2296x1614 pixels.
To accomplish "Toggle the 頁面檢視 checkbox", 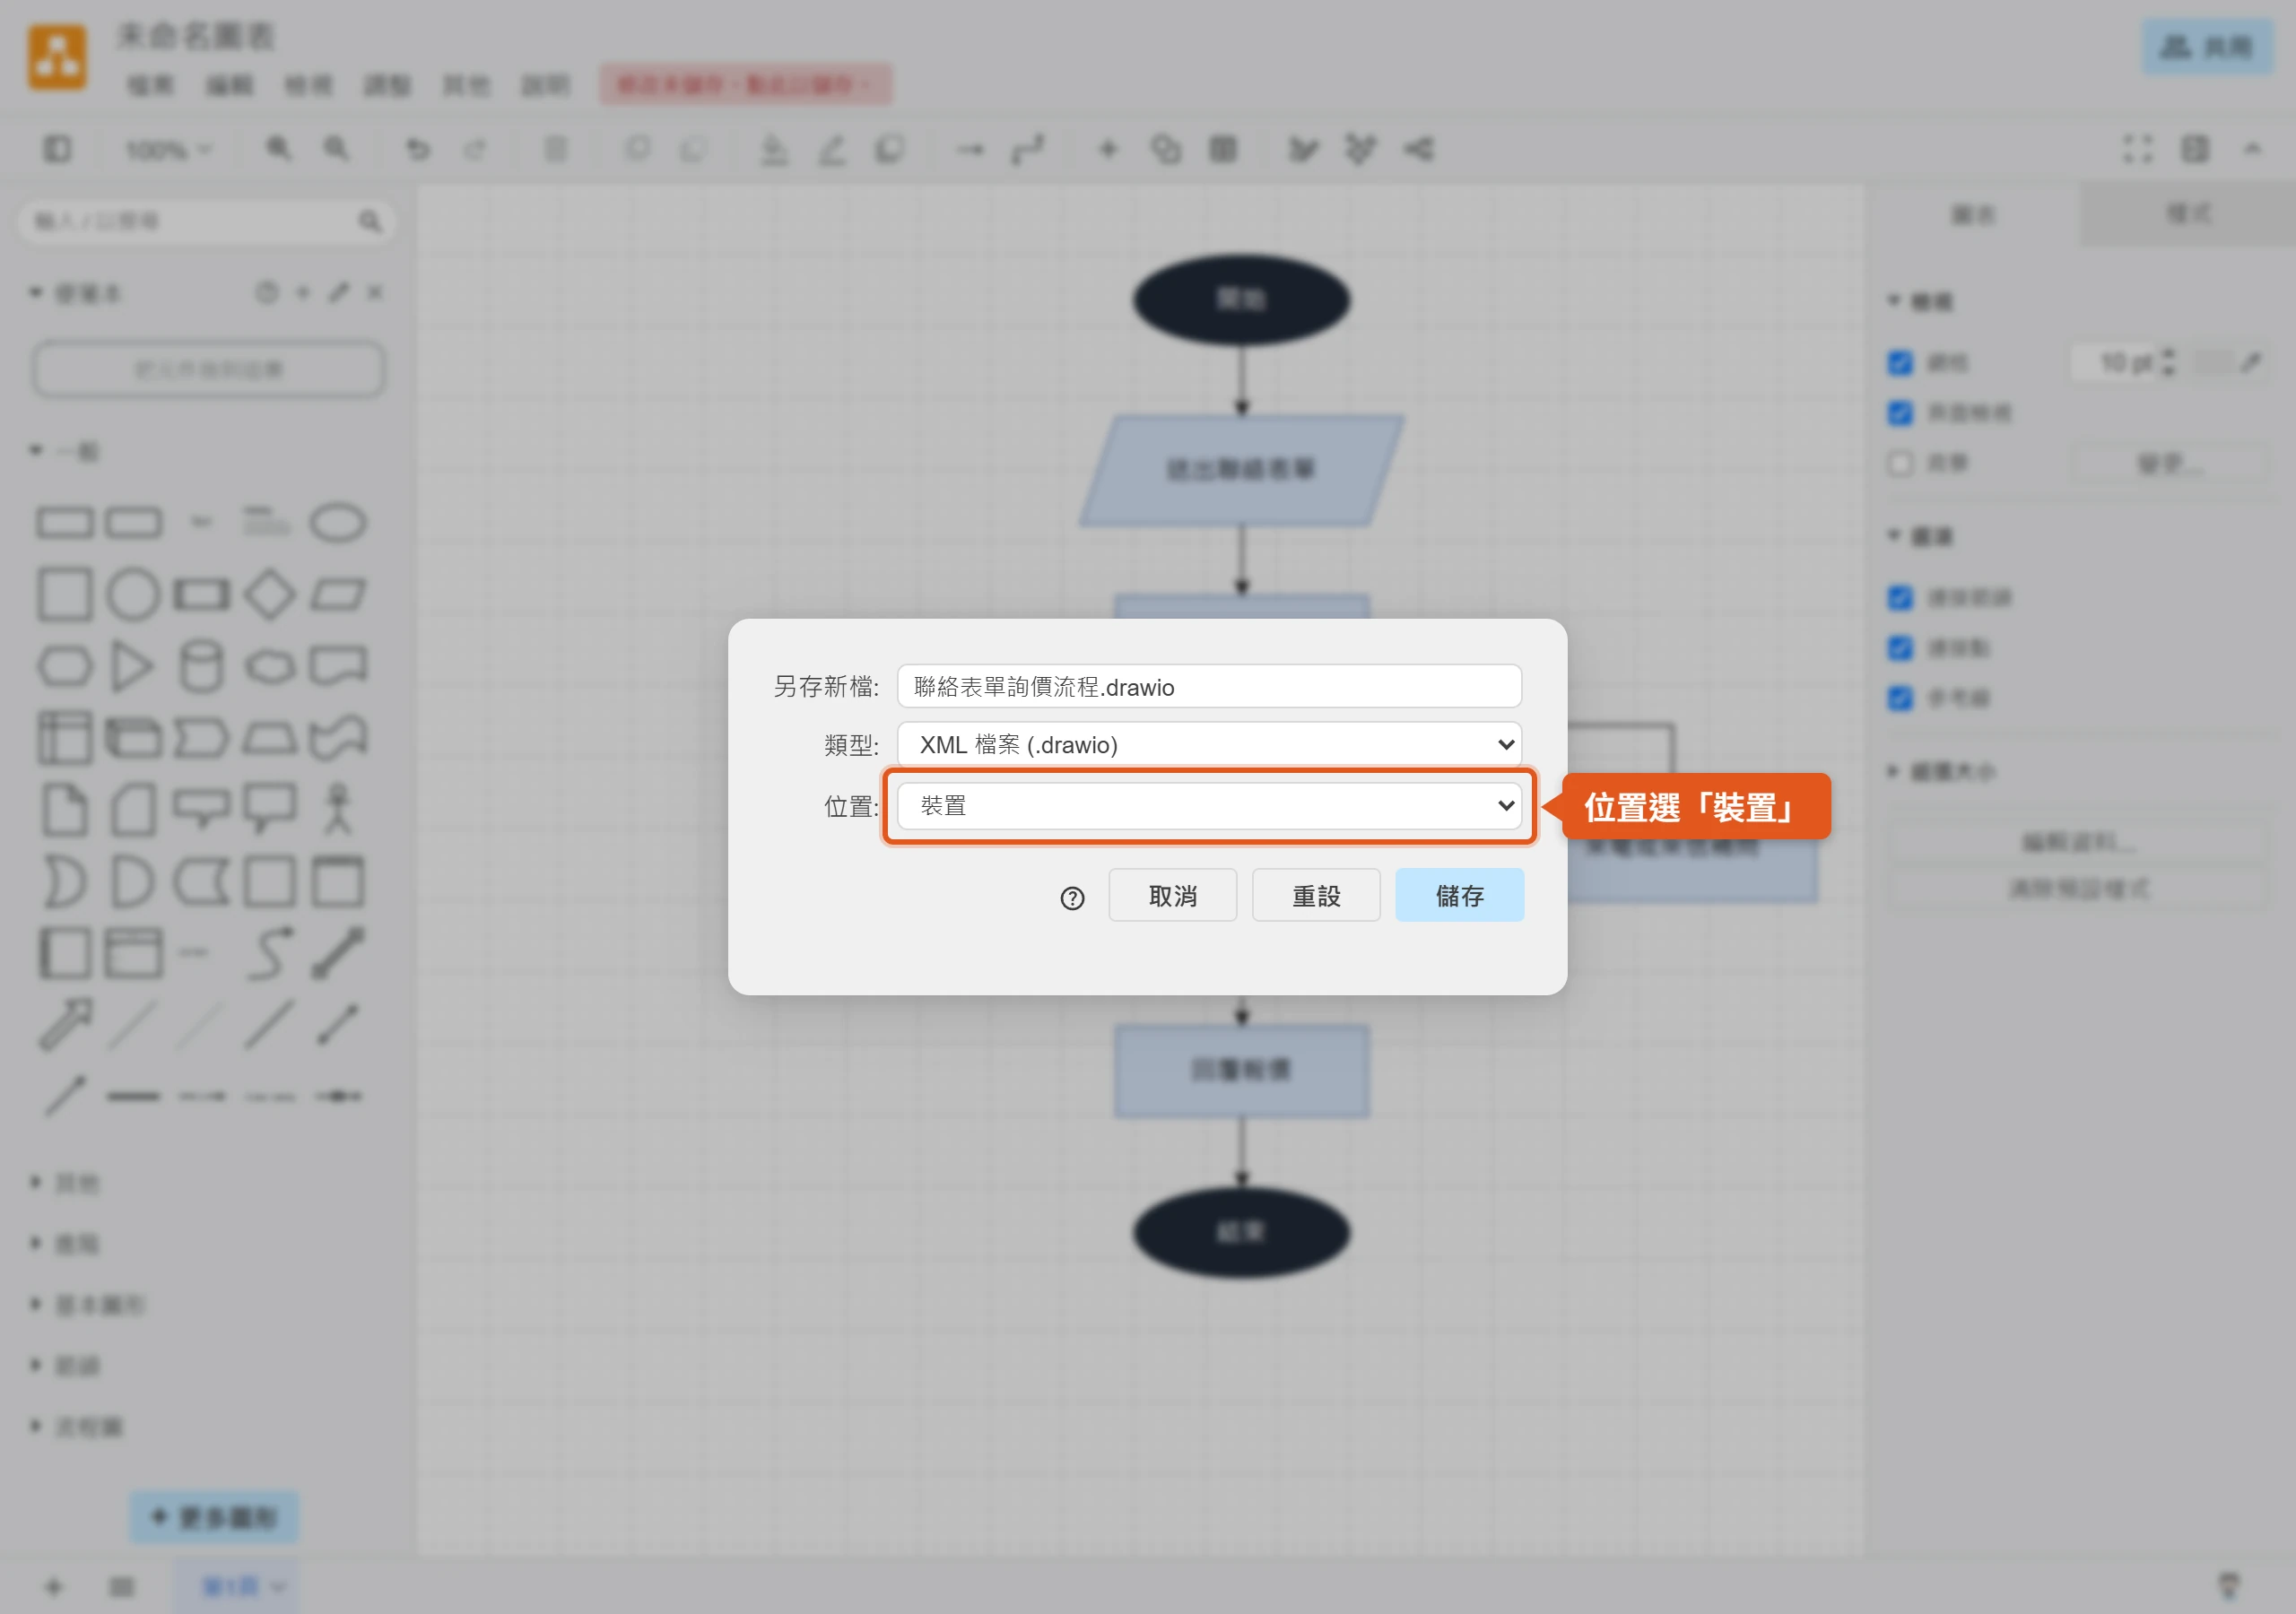I will pyautogui.click(x=1900, y=413).
